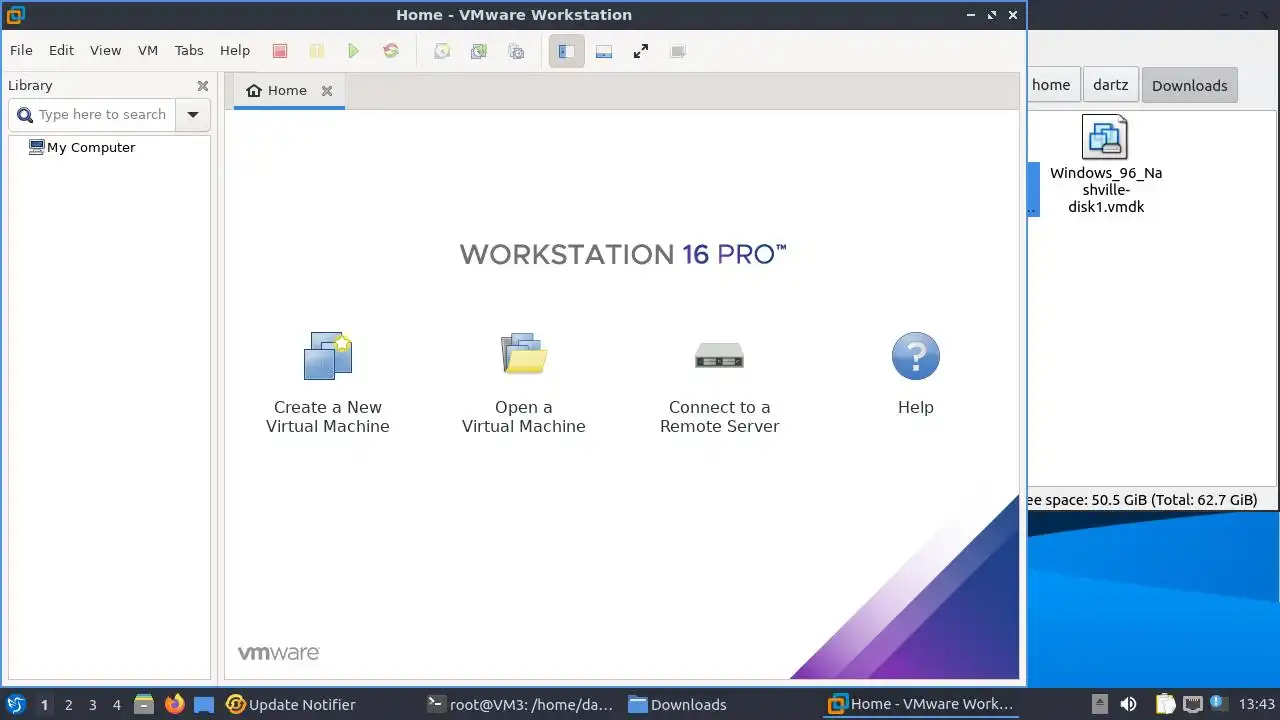Screen dimensions: 1280x720
Task: Click the volume speaker tray icon
Action: (x=1129, y=704)
